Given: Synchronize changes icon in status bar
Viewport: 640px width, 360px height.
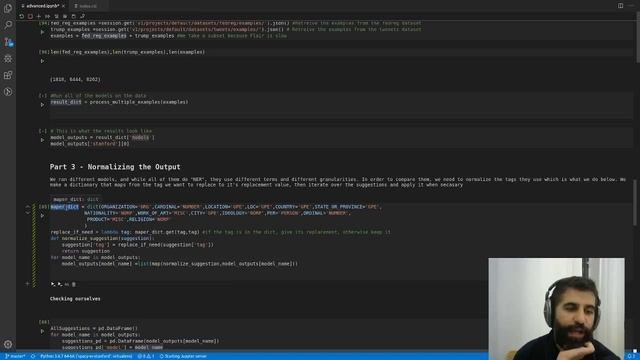Looking at the screenshot, I should 33,356.
